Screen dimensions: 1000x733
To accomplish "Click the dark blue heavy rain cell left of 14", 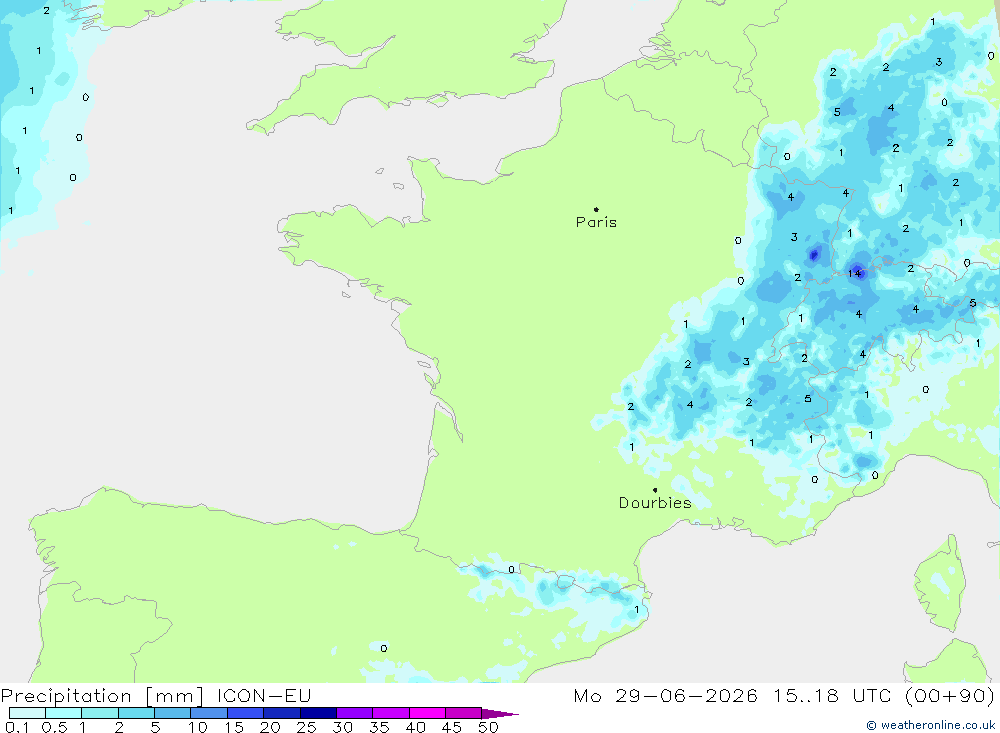I will (814, 255).
